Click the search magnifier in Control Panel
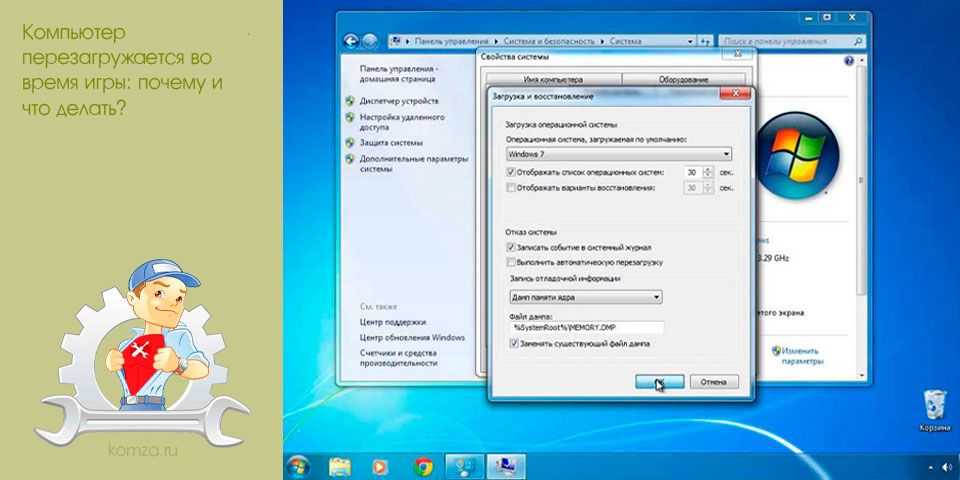 pyautogui.click(x=858, y=42)
